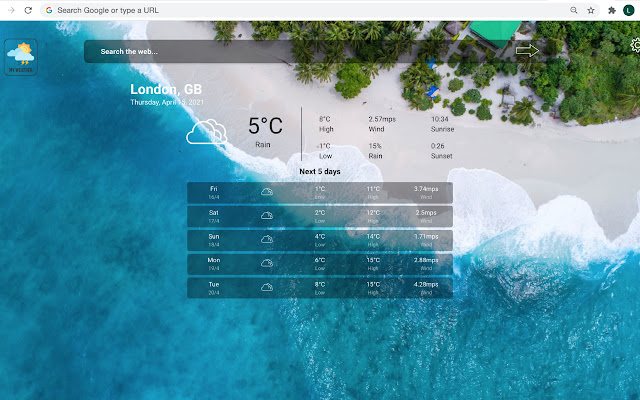The image size is (640, 400).
Task: Click the date 'Thursday, April 15, 2021'
Action: pos(167,102)
